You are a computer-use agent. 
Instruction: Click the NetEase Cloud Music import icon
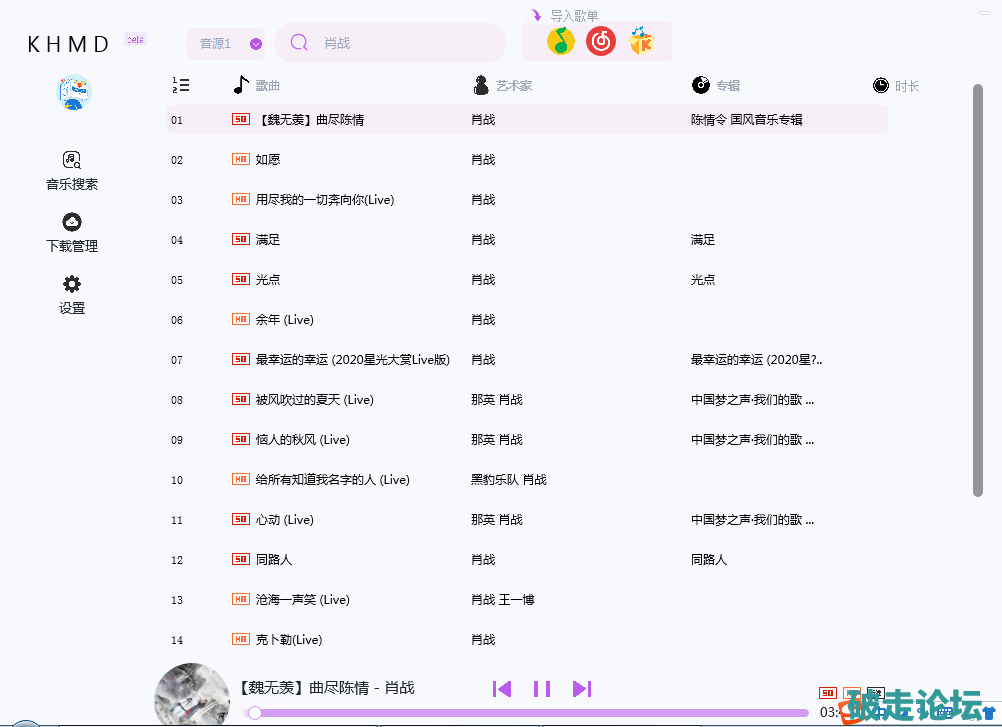(601, 42)
